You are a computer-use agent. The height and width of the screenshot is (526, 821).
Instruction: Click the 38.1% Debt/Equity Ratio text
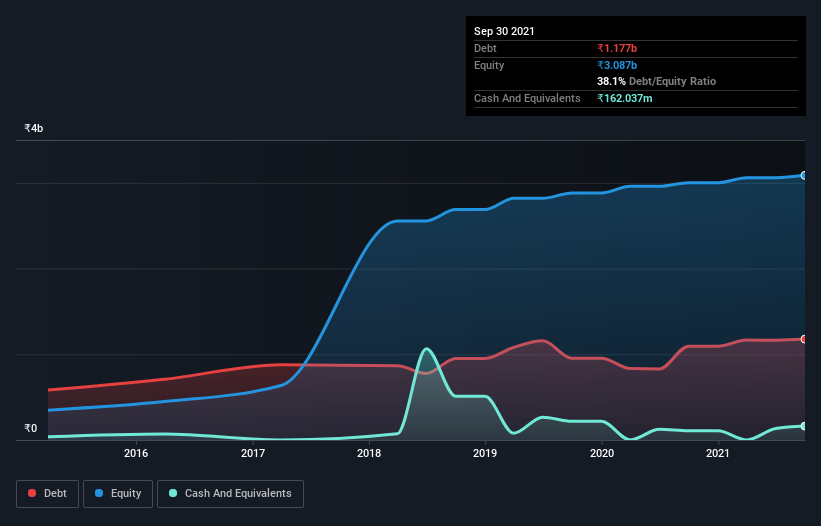click(656, 81)
